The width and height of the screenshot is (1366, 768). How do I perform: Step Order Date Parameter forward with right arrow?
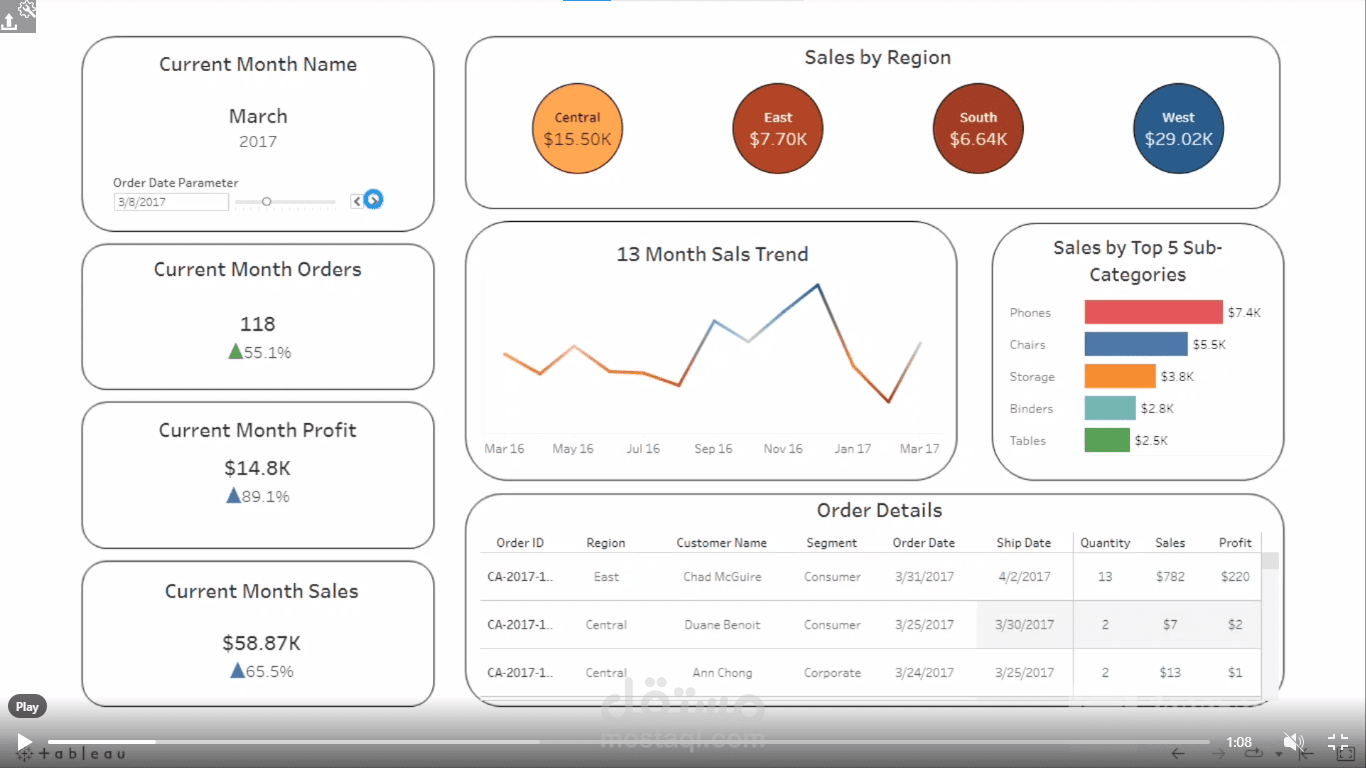pyautogui.click(x=373, y=200)
